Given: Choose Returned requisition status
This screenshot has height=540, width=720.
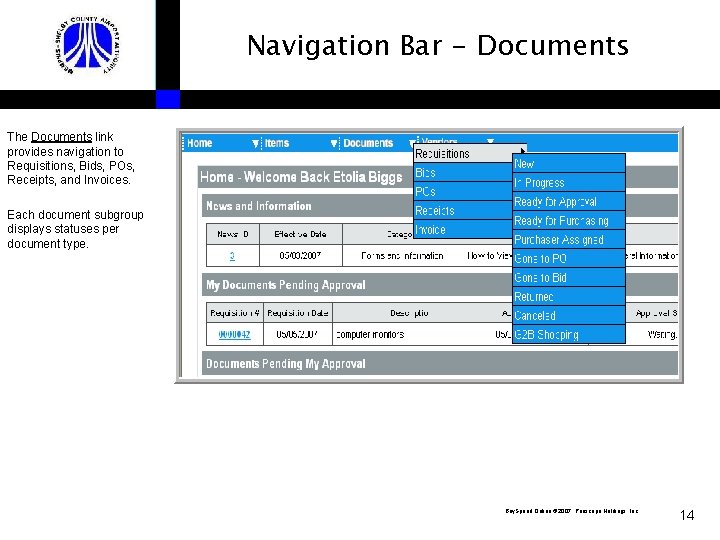Looking at the screenshot, I should click(569, 297).
